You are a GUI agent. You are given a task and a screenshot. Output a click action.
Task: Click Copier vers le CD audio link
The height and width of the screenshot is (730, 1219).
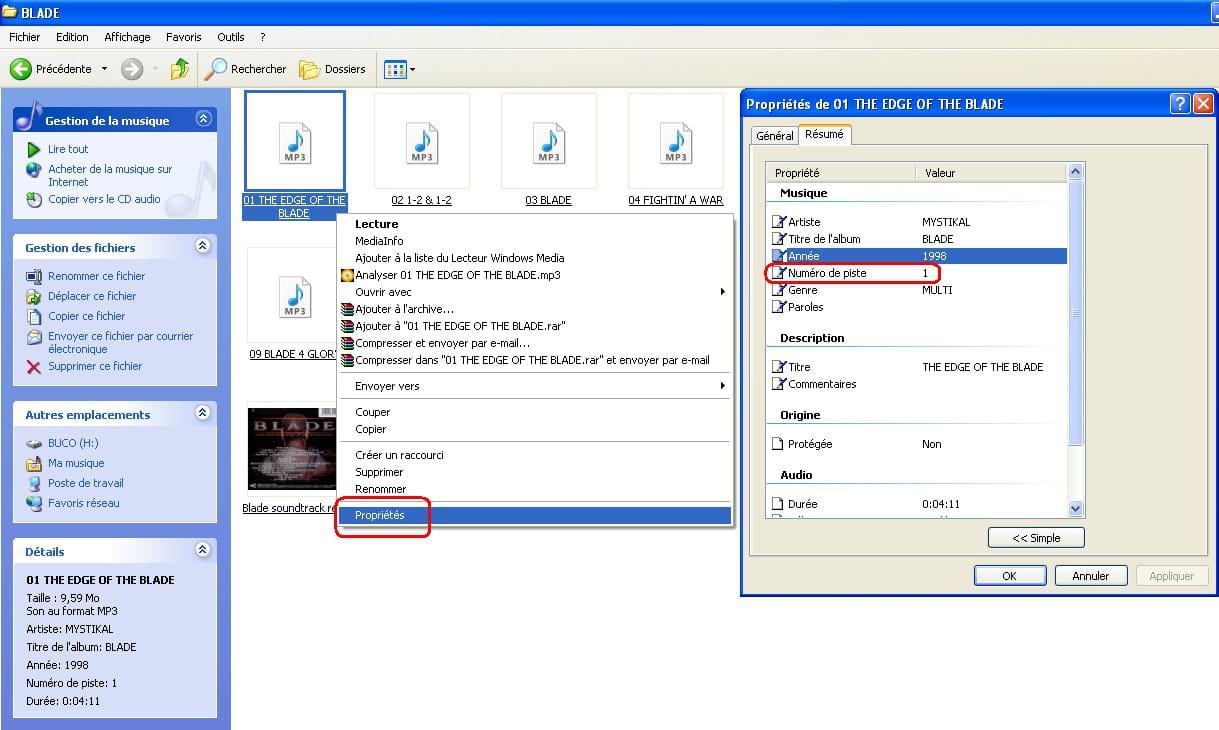pos(104,199)
